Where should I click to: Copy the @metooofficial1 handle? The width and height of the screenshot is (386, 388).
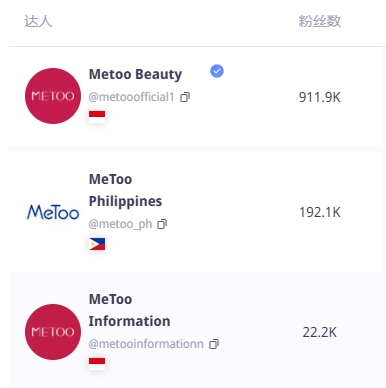[185, 97]
